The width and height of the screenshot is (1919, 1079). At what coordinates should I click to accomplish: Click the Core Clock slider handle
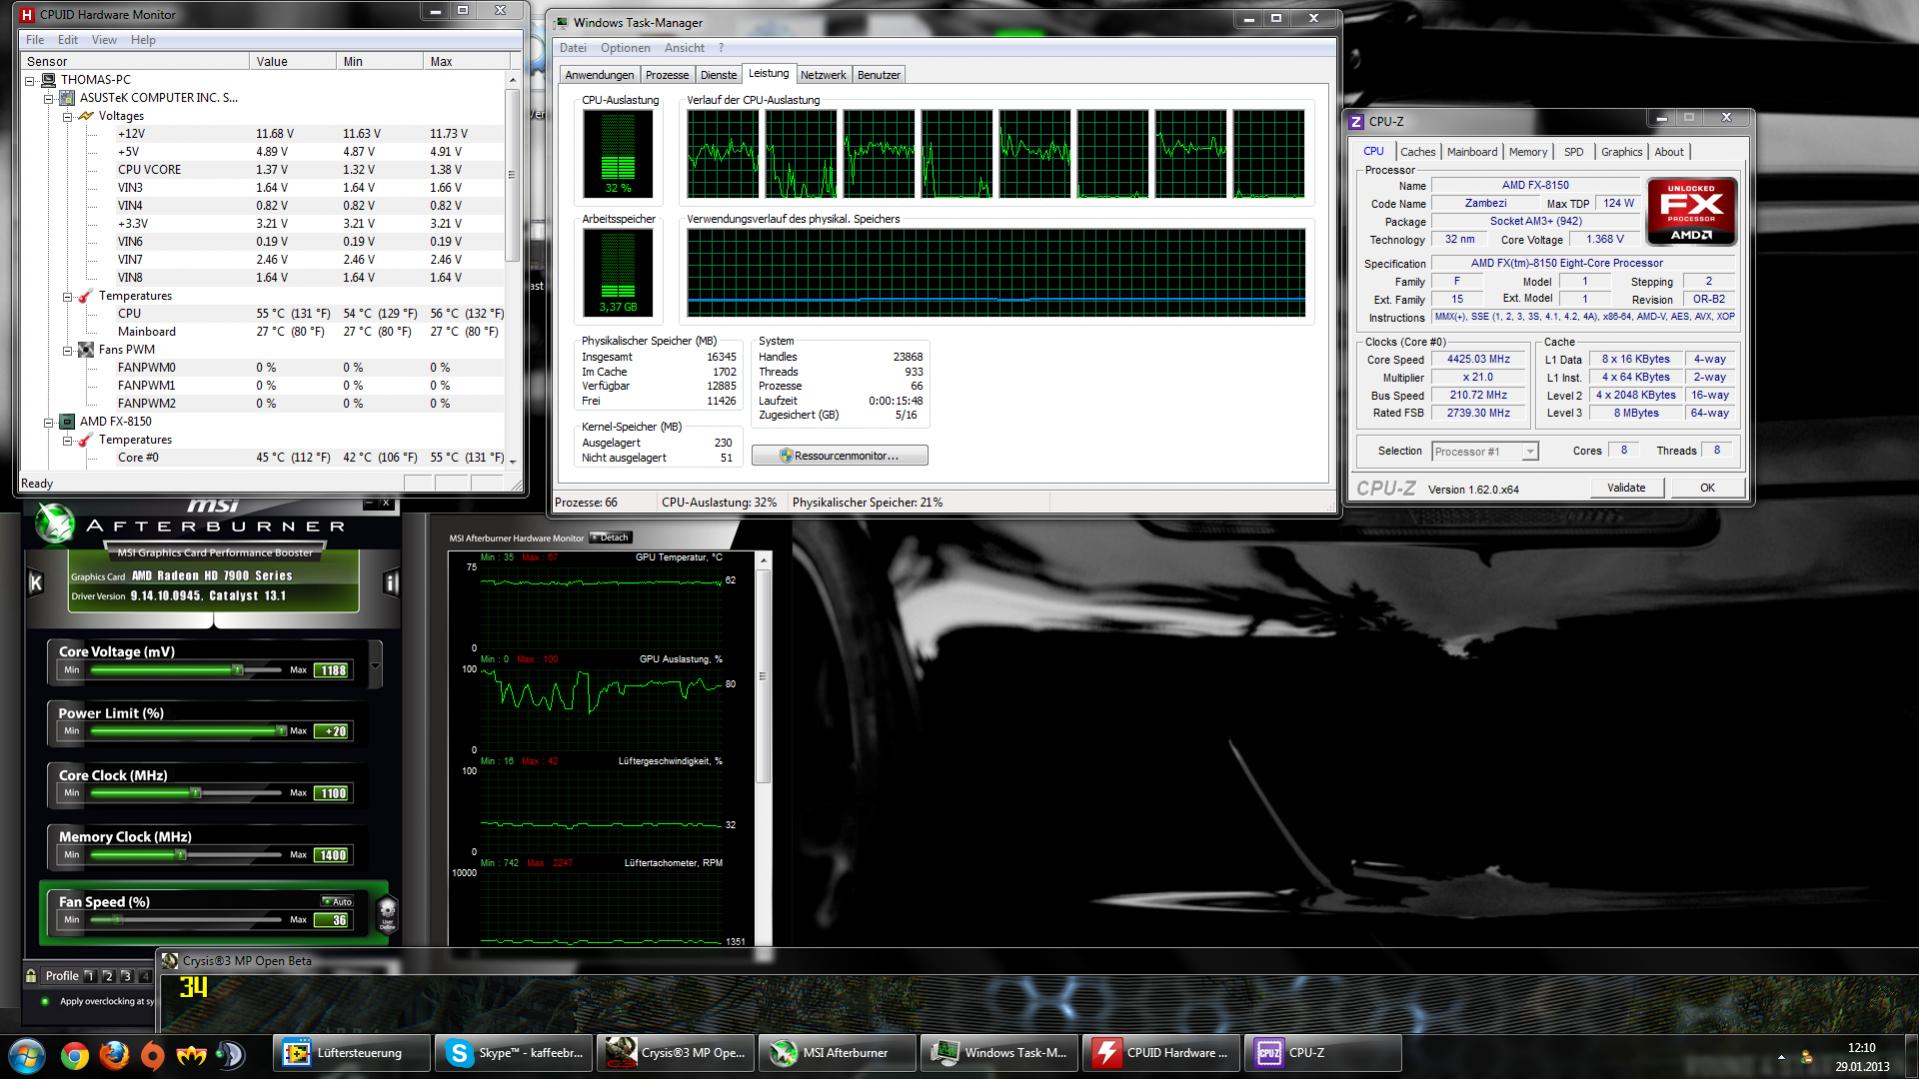196,793
